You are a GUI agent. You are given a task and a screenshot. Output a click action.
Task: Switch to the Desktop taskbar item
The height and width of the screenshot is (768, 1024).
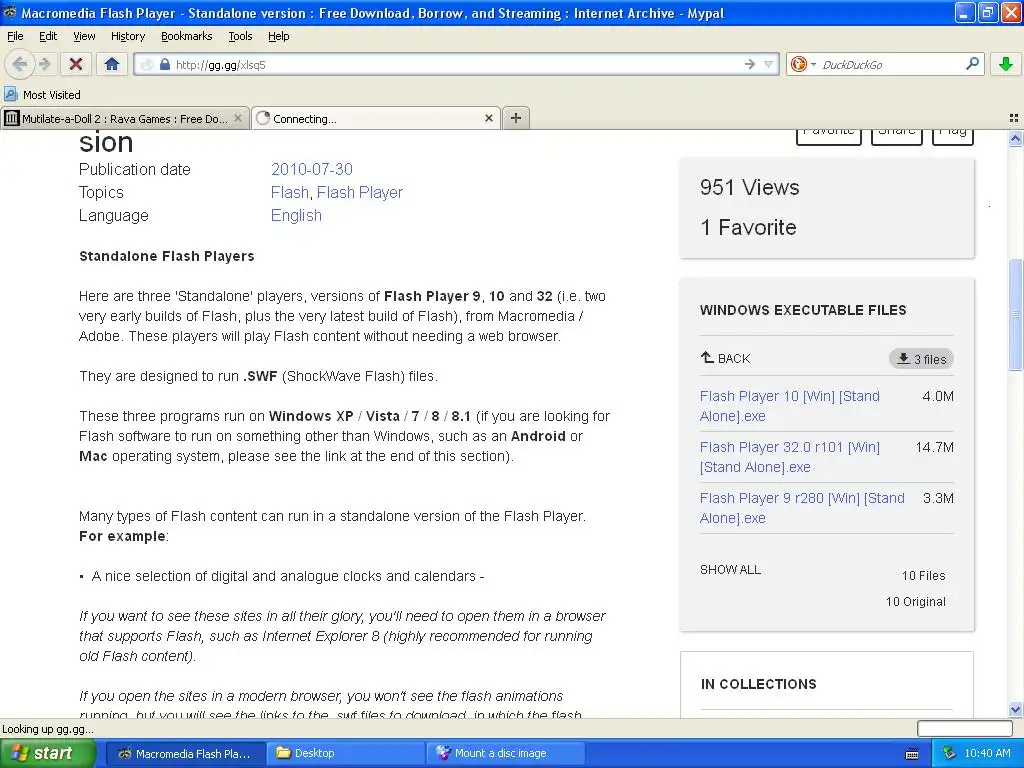(x=346, y=753)
